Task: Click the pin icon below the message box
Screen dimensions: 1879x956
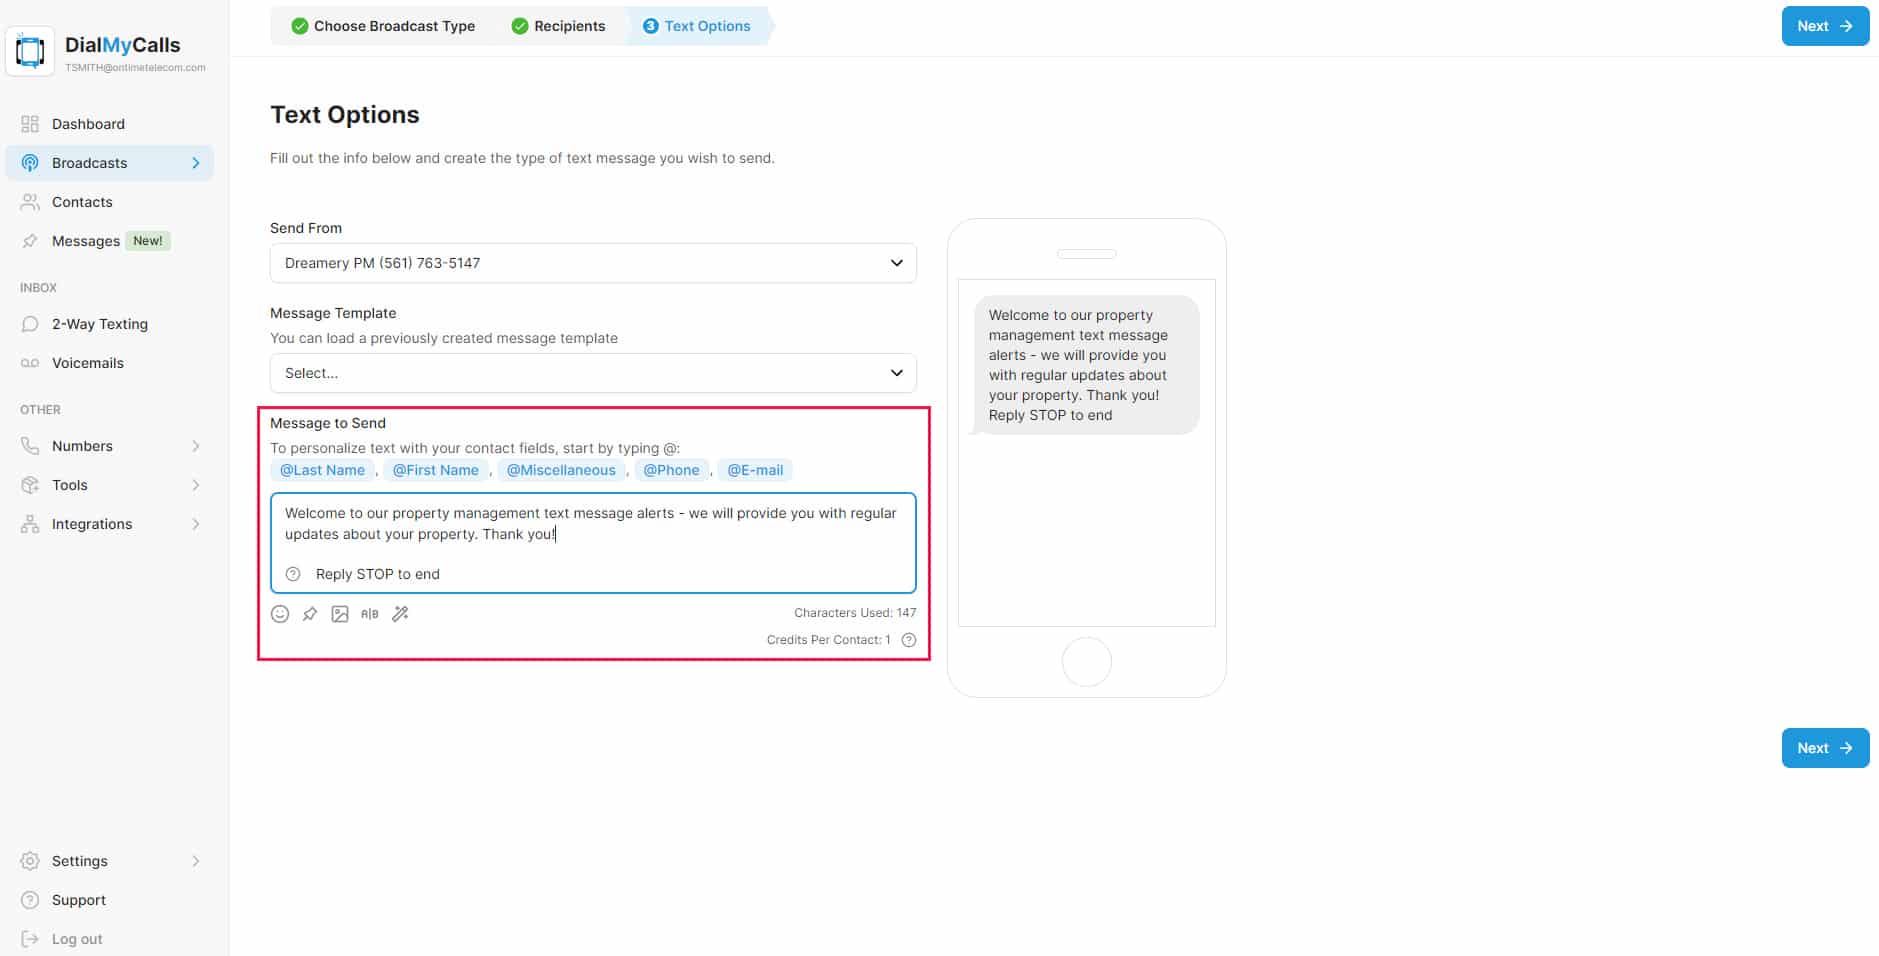Action: [310, 614]
